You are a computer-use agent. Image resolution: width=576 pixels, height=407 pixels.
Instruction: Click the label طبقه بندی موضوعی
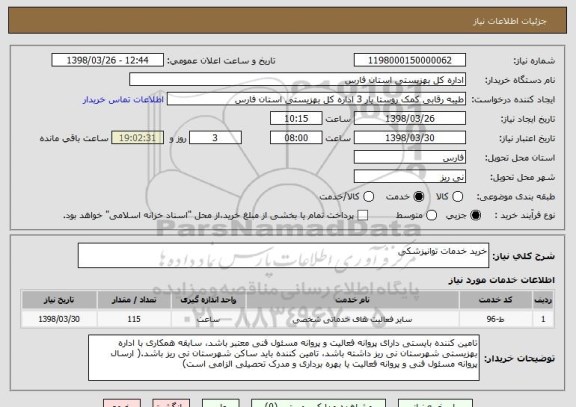pos(516,197)
